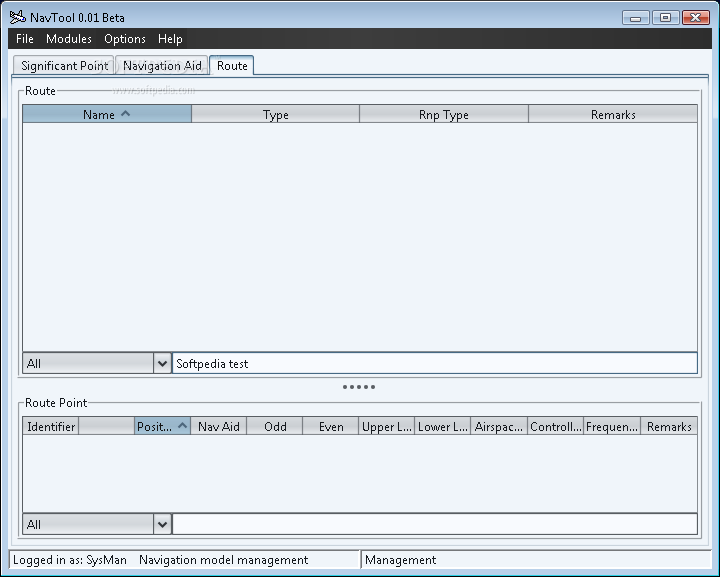Click Remarks header in Route table
The image size is (720, 577).
(613, 114)
